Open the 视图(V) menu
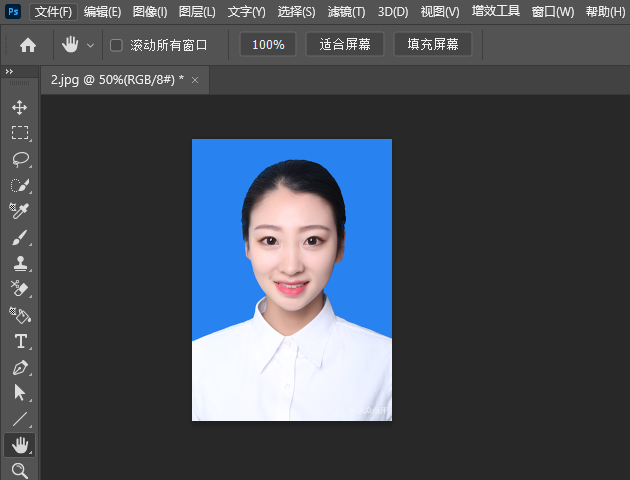Screen dimensions: 630x480 tap(440, 12)
